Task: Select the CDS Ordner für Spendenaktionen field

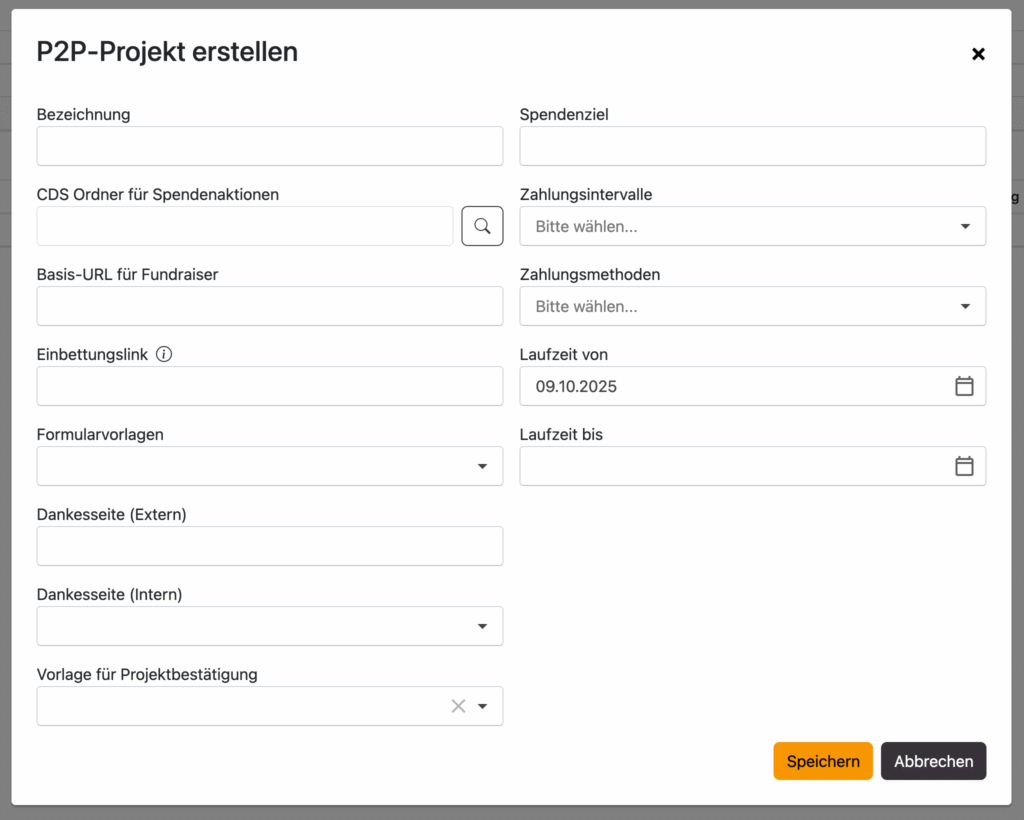Action: tap(245, 226)
